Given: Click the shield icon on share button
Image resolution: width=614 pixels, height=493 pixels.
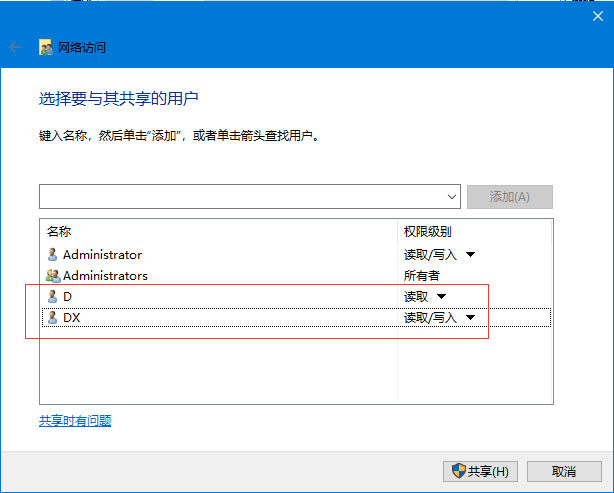Looking at the screenshot, I should coord(459,471).
